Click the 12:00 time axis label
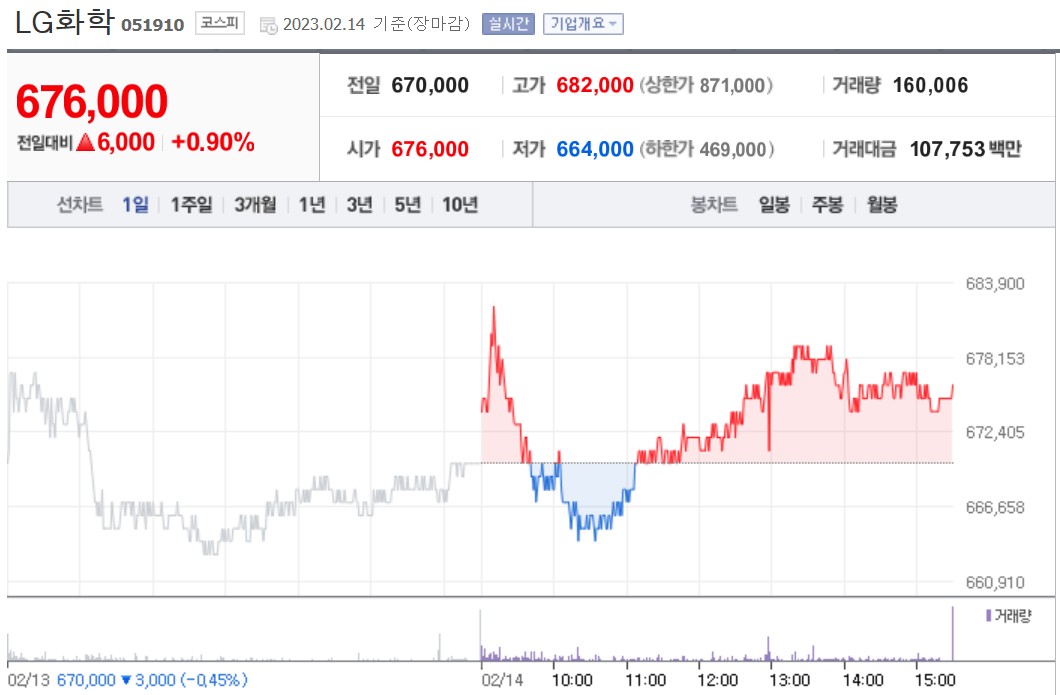 pyautogui.click(x=717, y=680)
